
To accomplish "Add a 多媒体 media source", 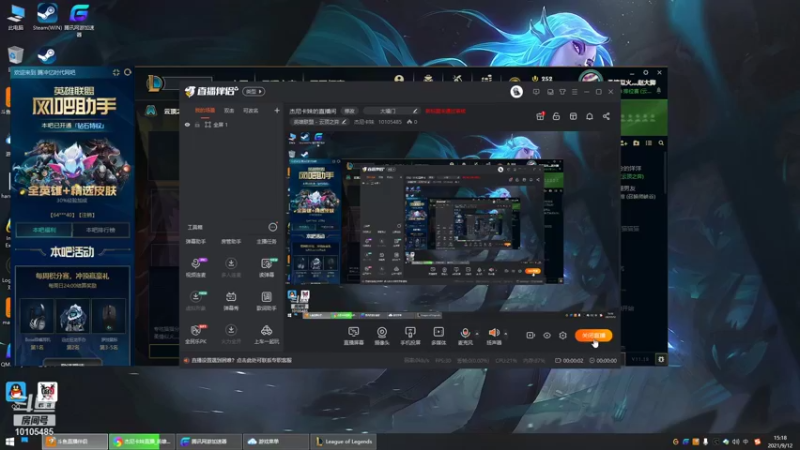I will (438, 336).
